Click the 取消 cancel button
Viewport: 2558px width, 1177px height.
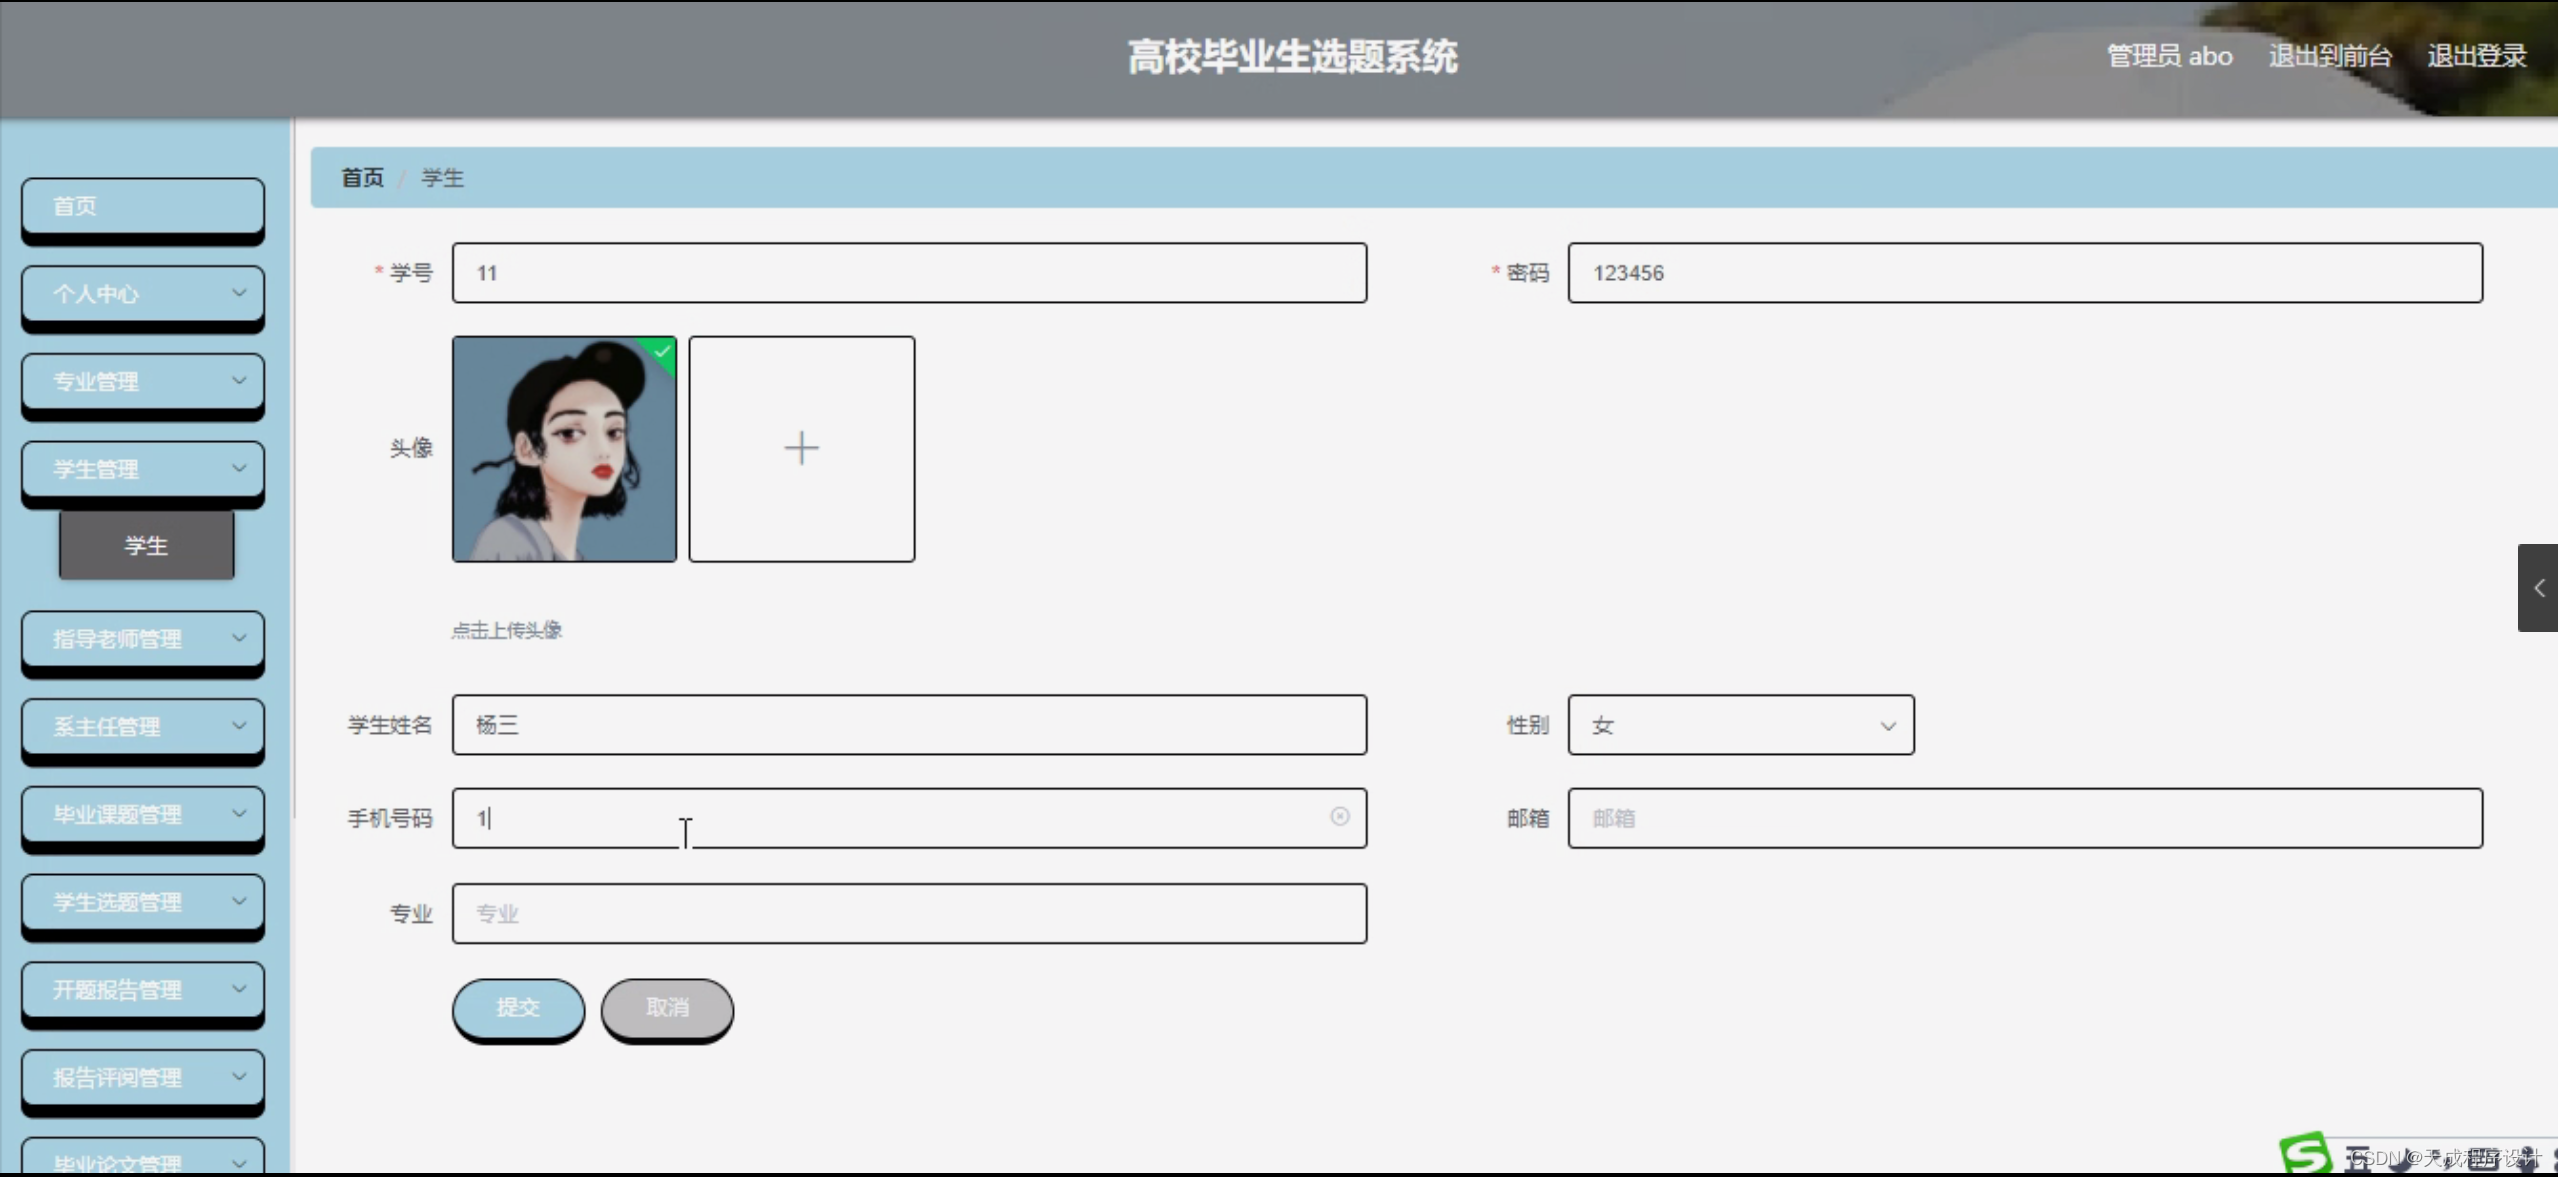[667, 1007]
